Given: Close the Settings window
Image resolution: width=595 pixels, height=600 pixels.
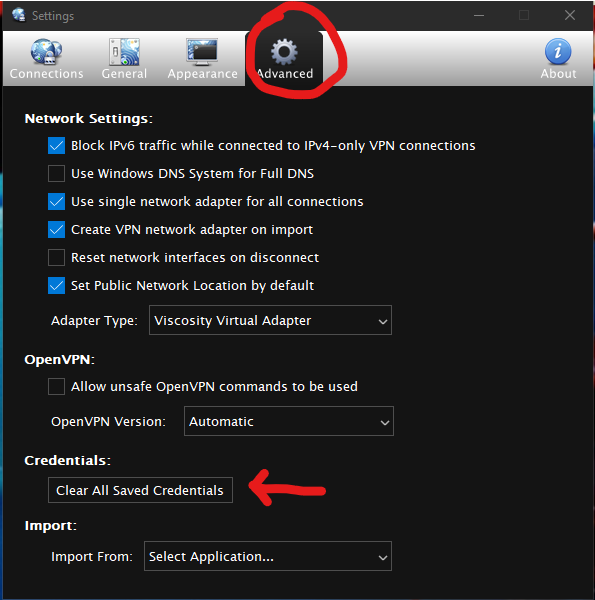Looking at the screenshot, I should click(x=570, y=15).
